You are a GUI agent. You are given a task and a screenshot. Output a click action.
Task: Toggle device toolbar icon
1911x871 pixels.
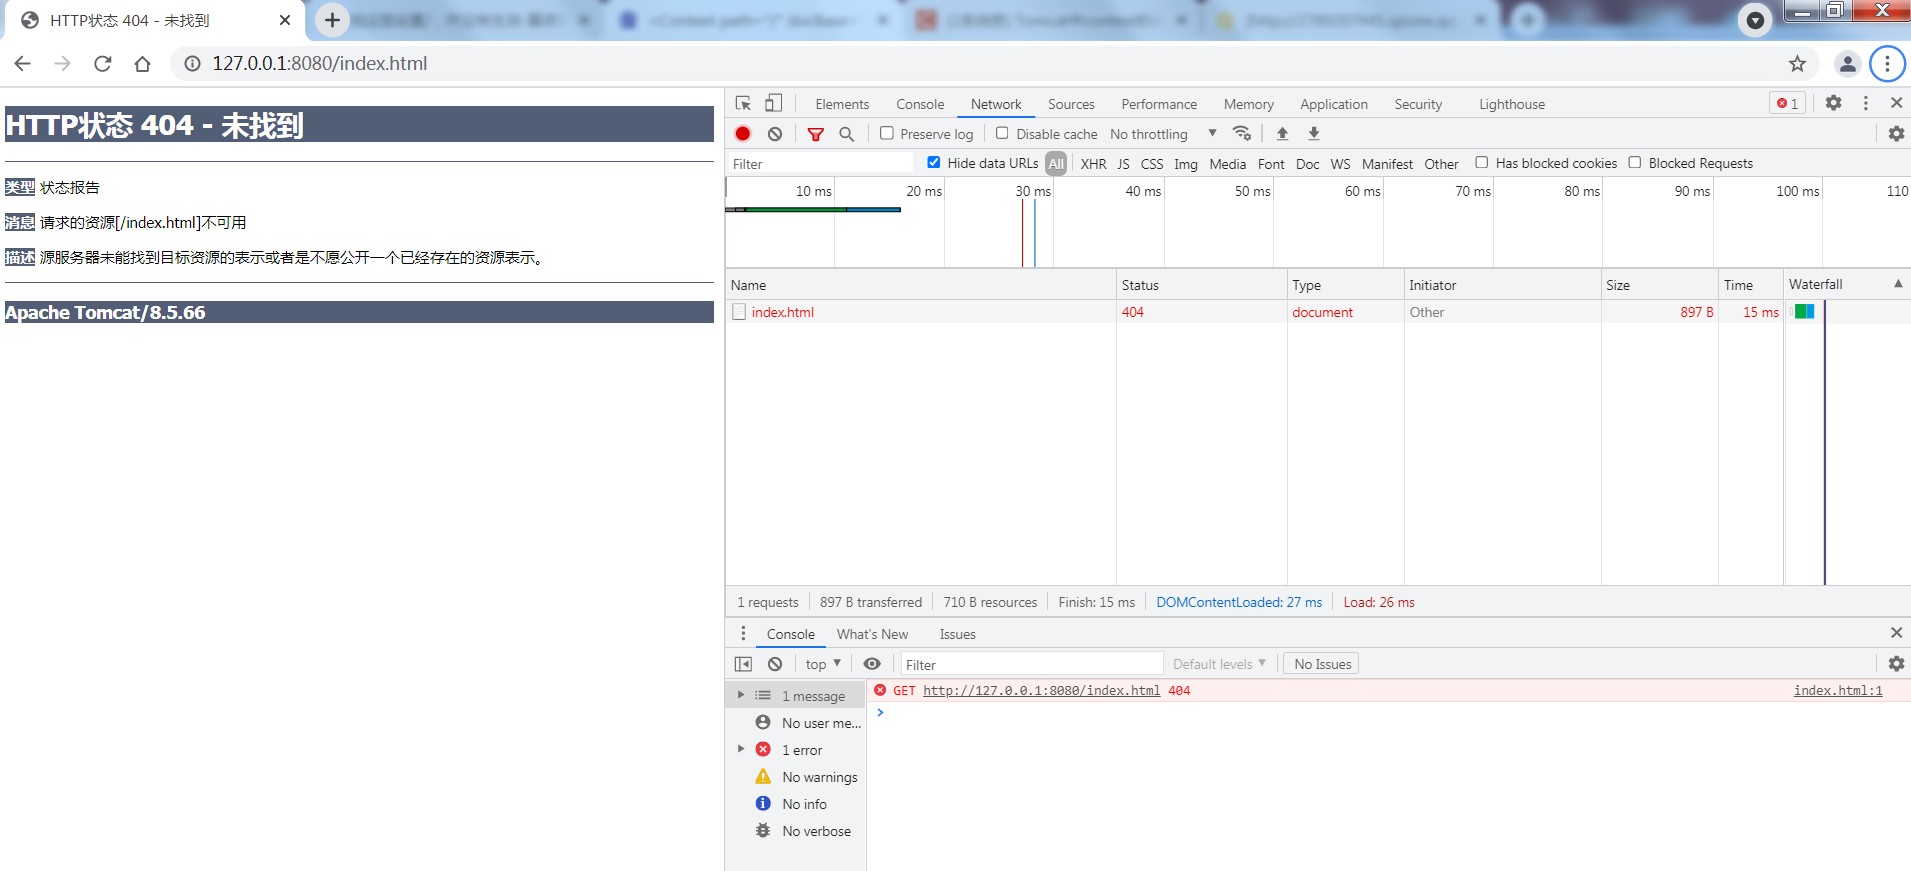773,103
